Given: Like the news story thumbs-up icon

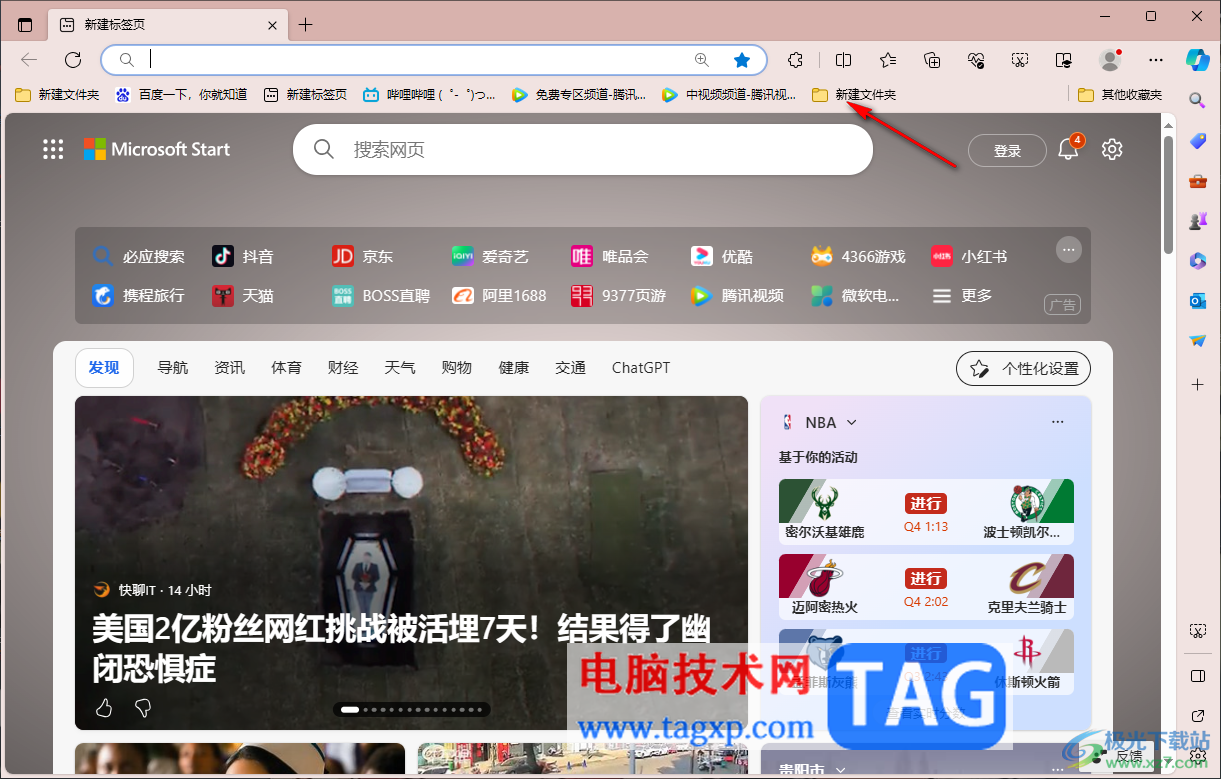Looking at the screenshot, I should [104, 708].
